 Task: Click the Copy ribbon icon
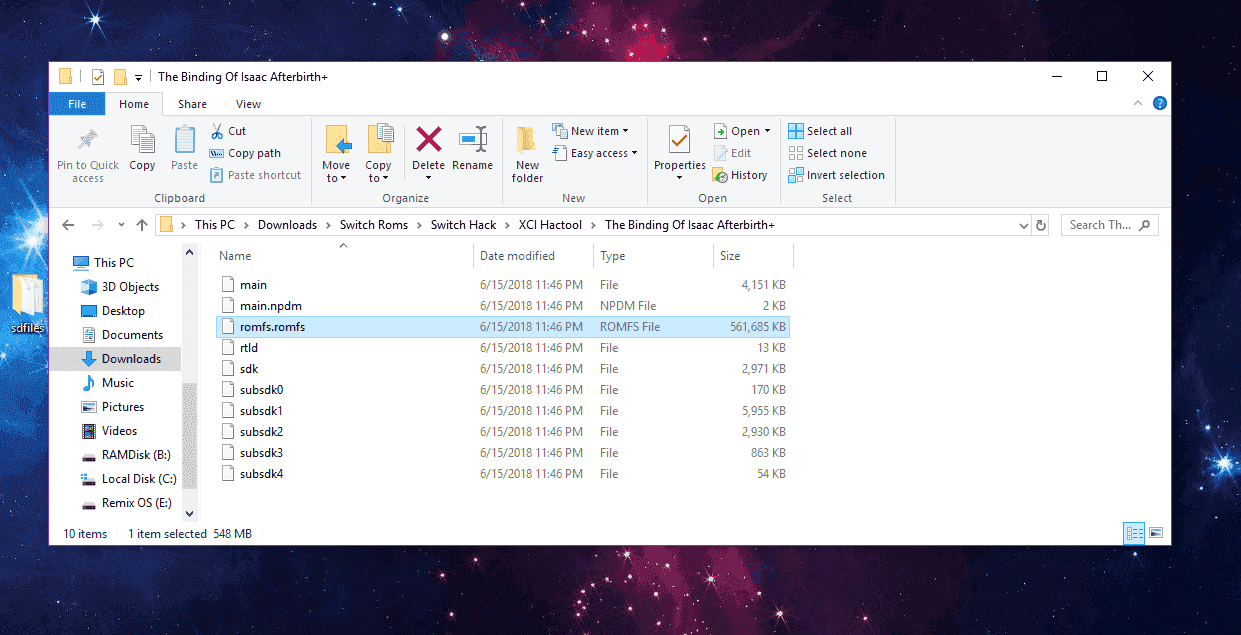pos(142,148)
